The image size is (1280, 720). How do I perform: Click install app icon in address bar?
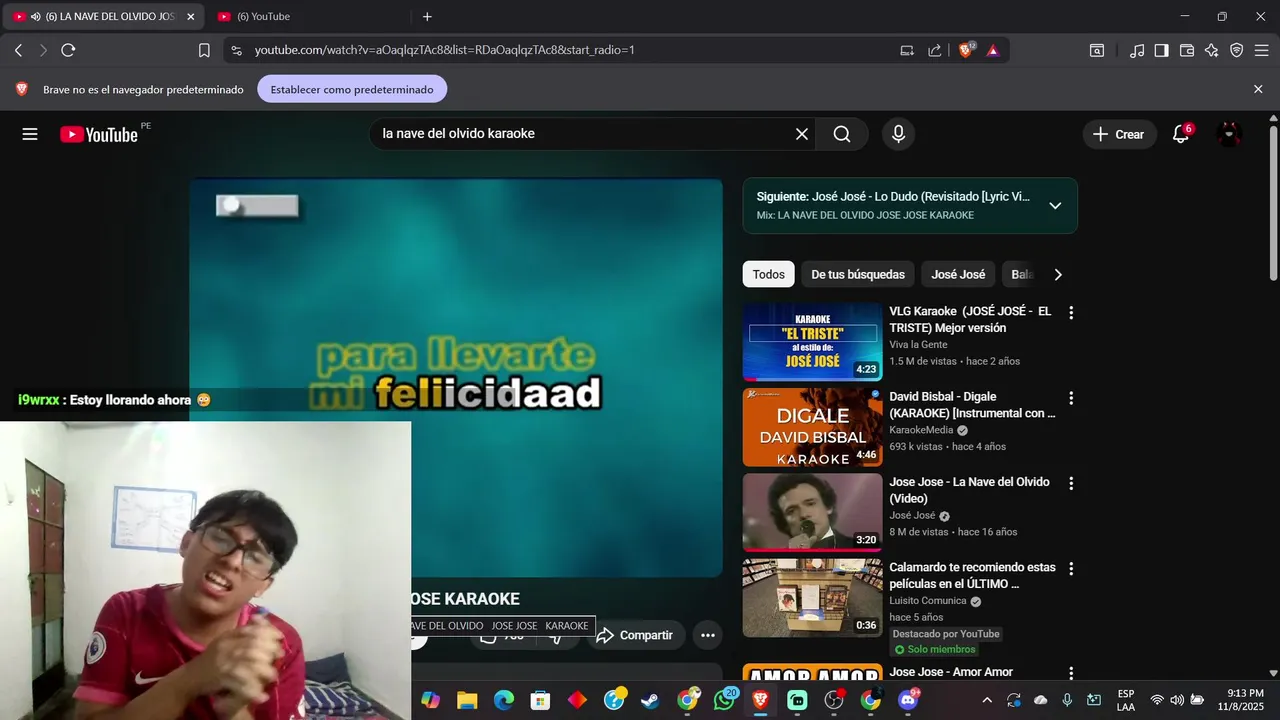pos(907,50)
